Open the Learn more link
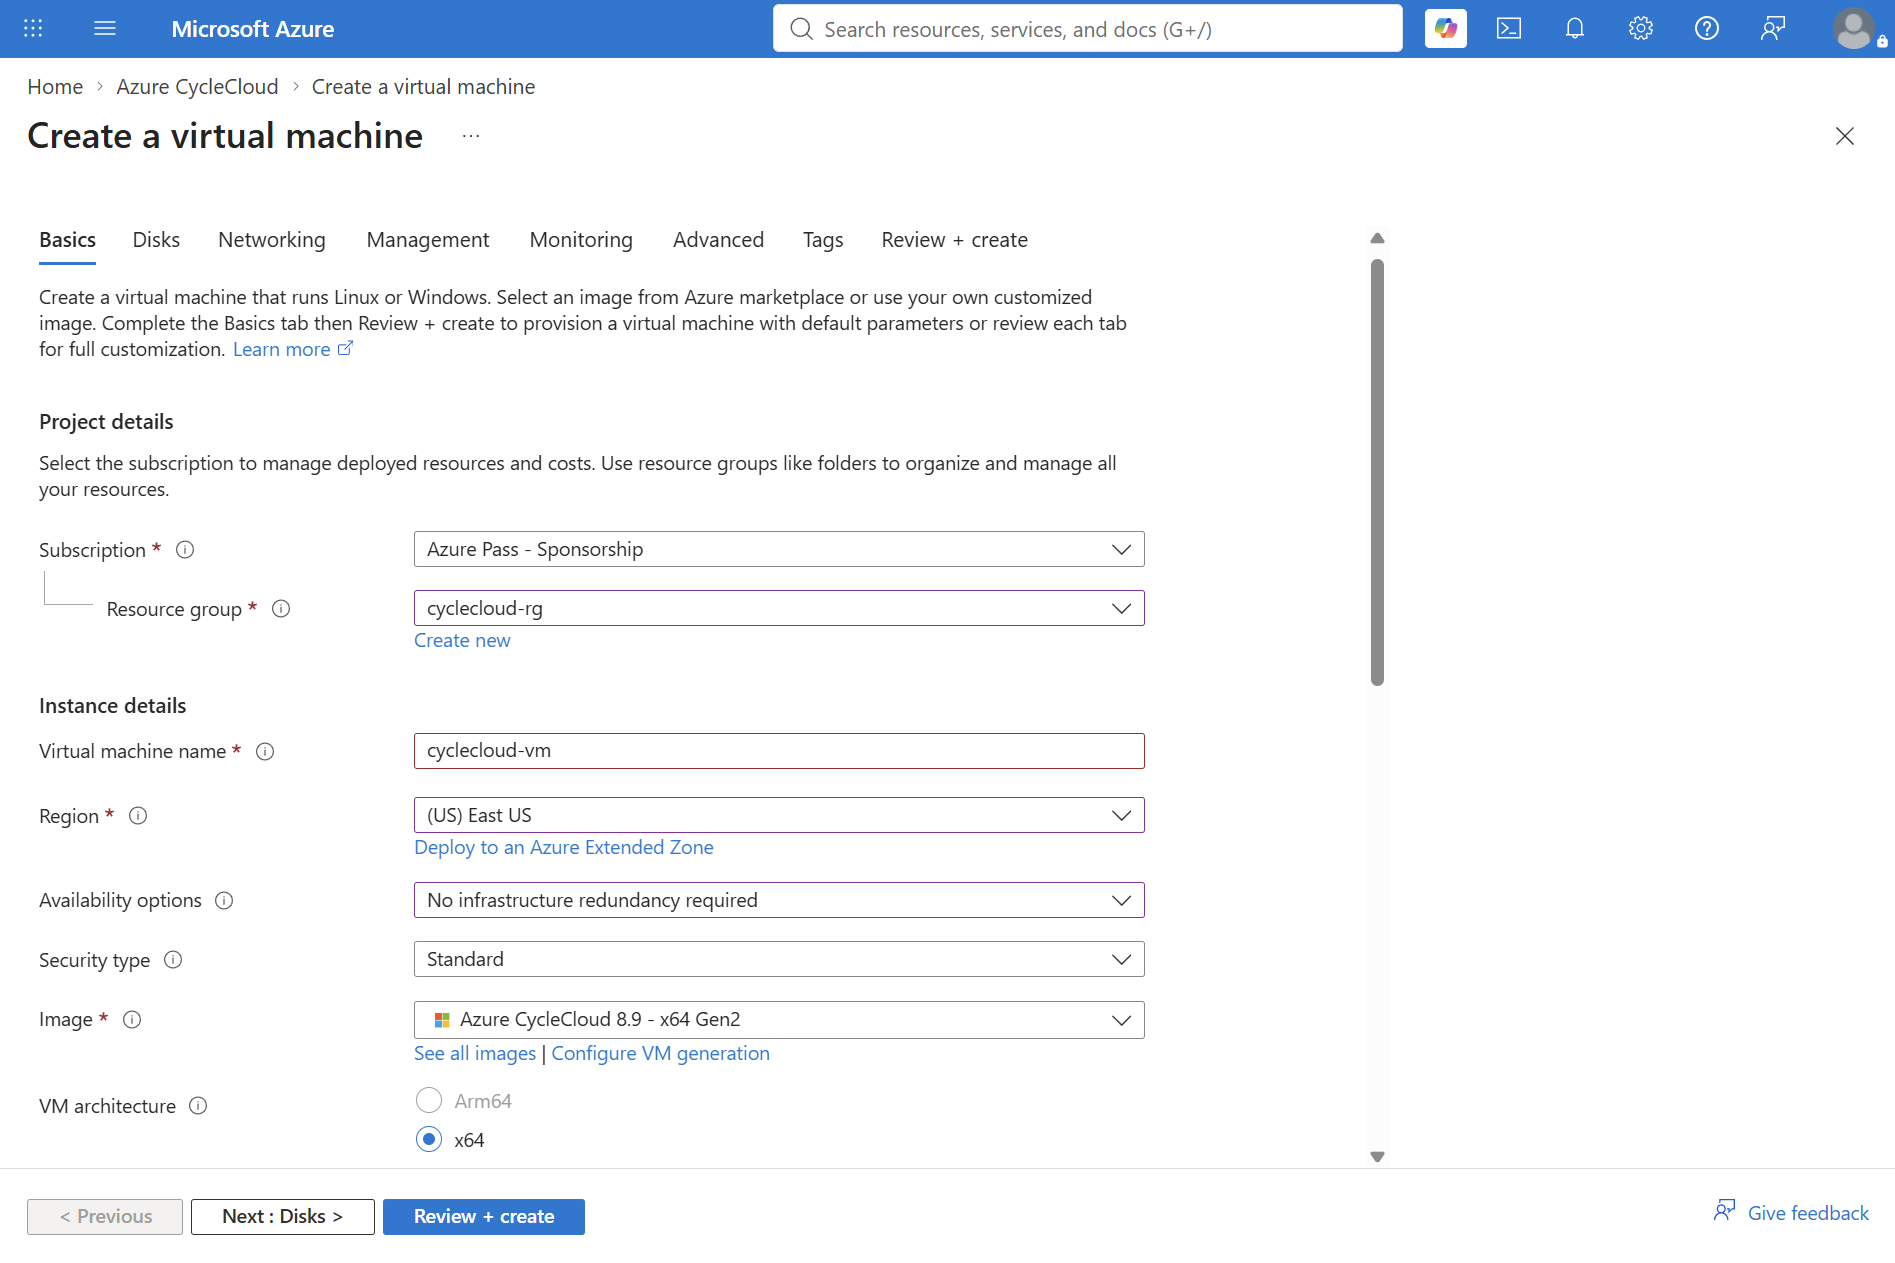This screenshot has width=1895, height=1263. (x=282, y=350)
